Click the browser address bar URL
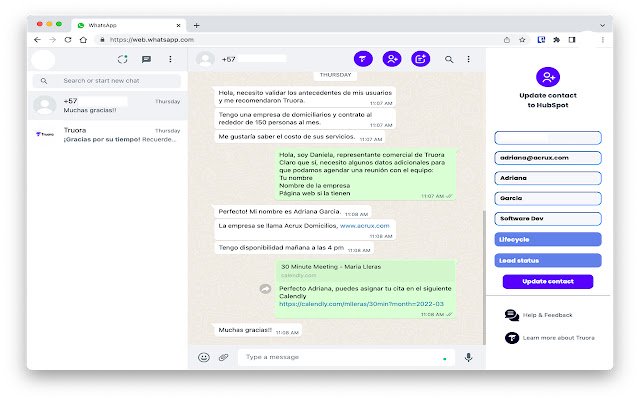This screenshot has width=640, height=400. (151, 40)
